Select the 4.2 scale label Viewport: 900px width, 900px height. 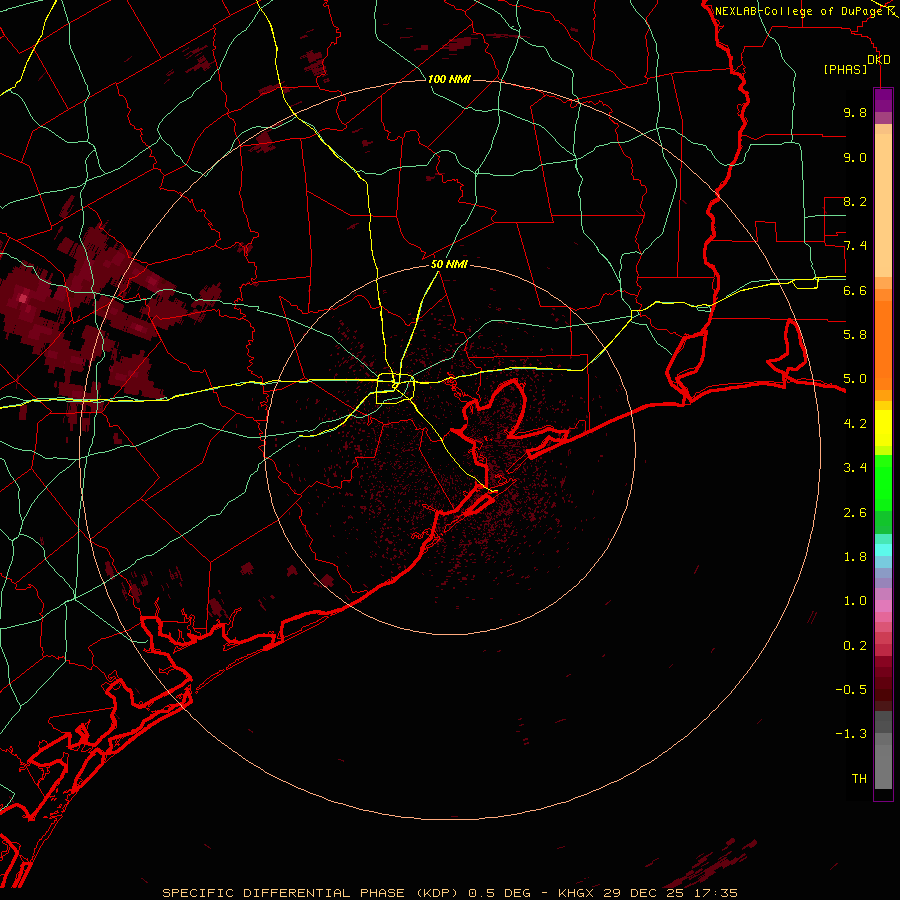(x=855, y=423)
